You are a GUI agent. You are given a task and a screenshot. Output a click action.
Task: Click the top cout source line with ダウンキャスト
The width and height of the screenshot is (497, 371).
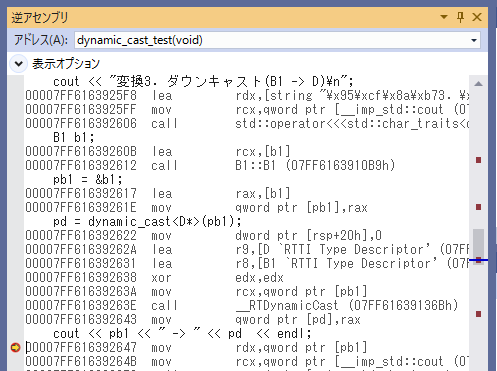[203, 81]
